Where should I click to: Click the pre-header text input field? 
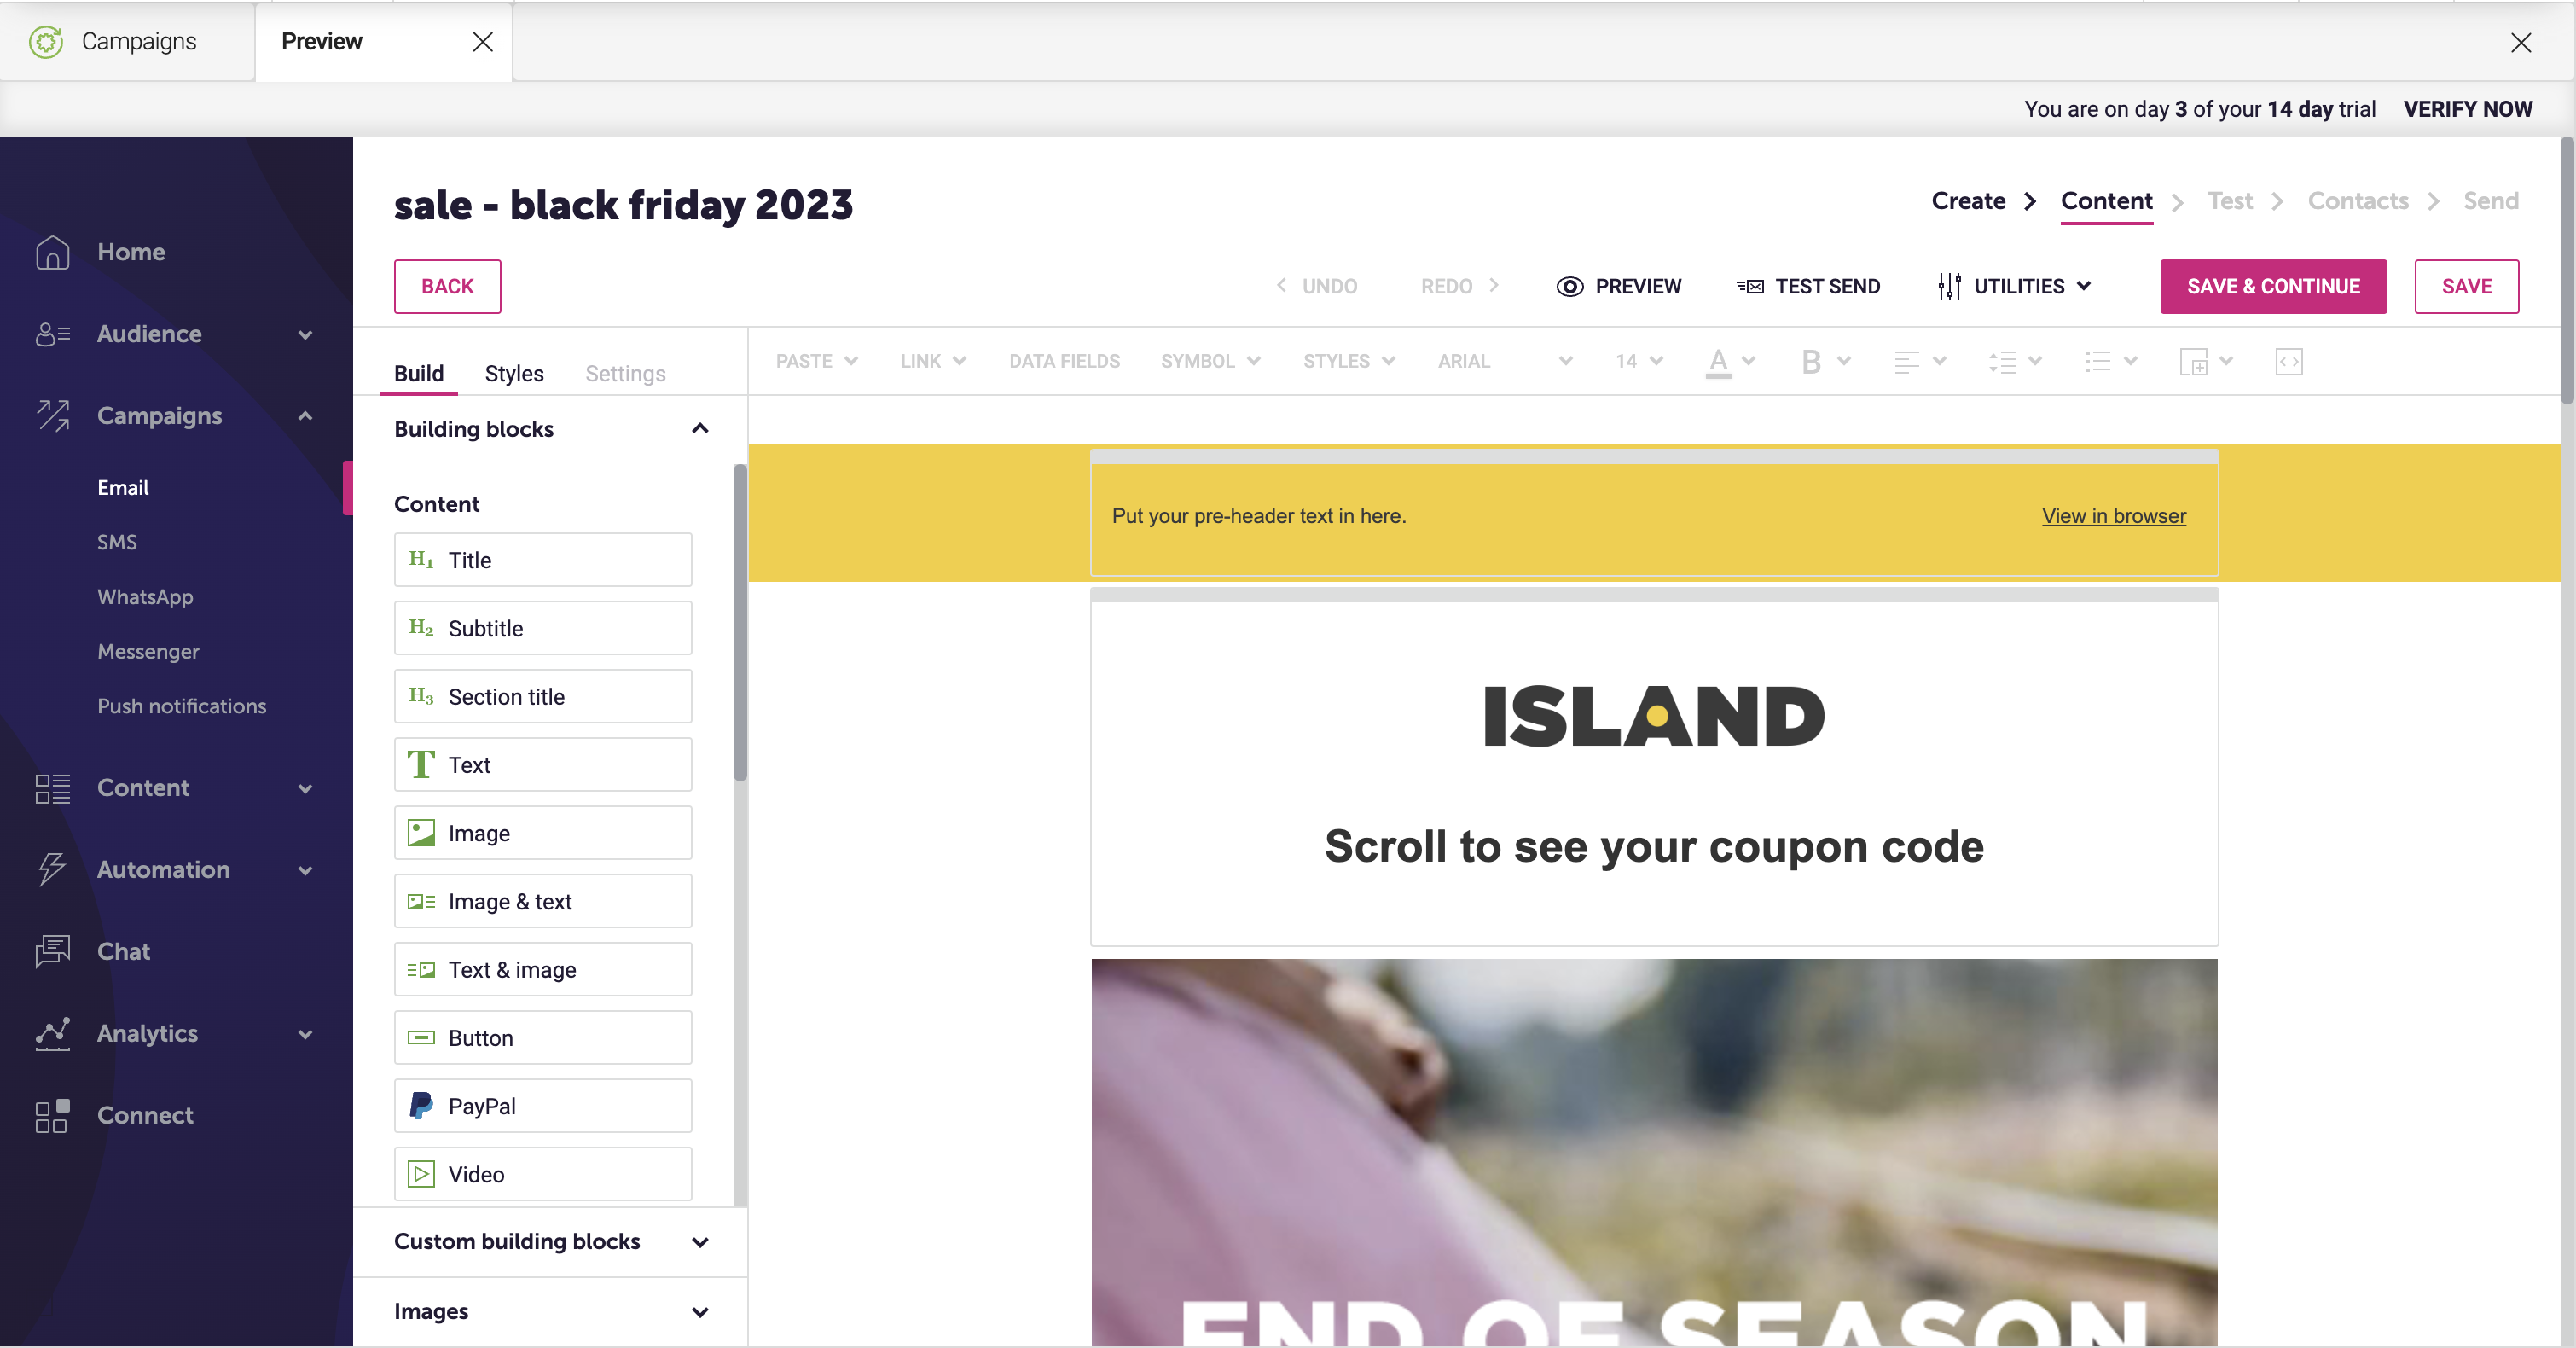tap(1259, 514)
